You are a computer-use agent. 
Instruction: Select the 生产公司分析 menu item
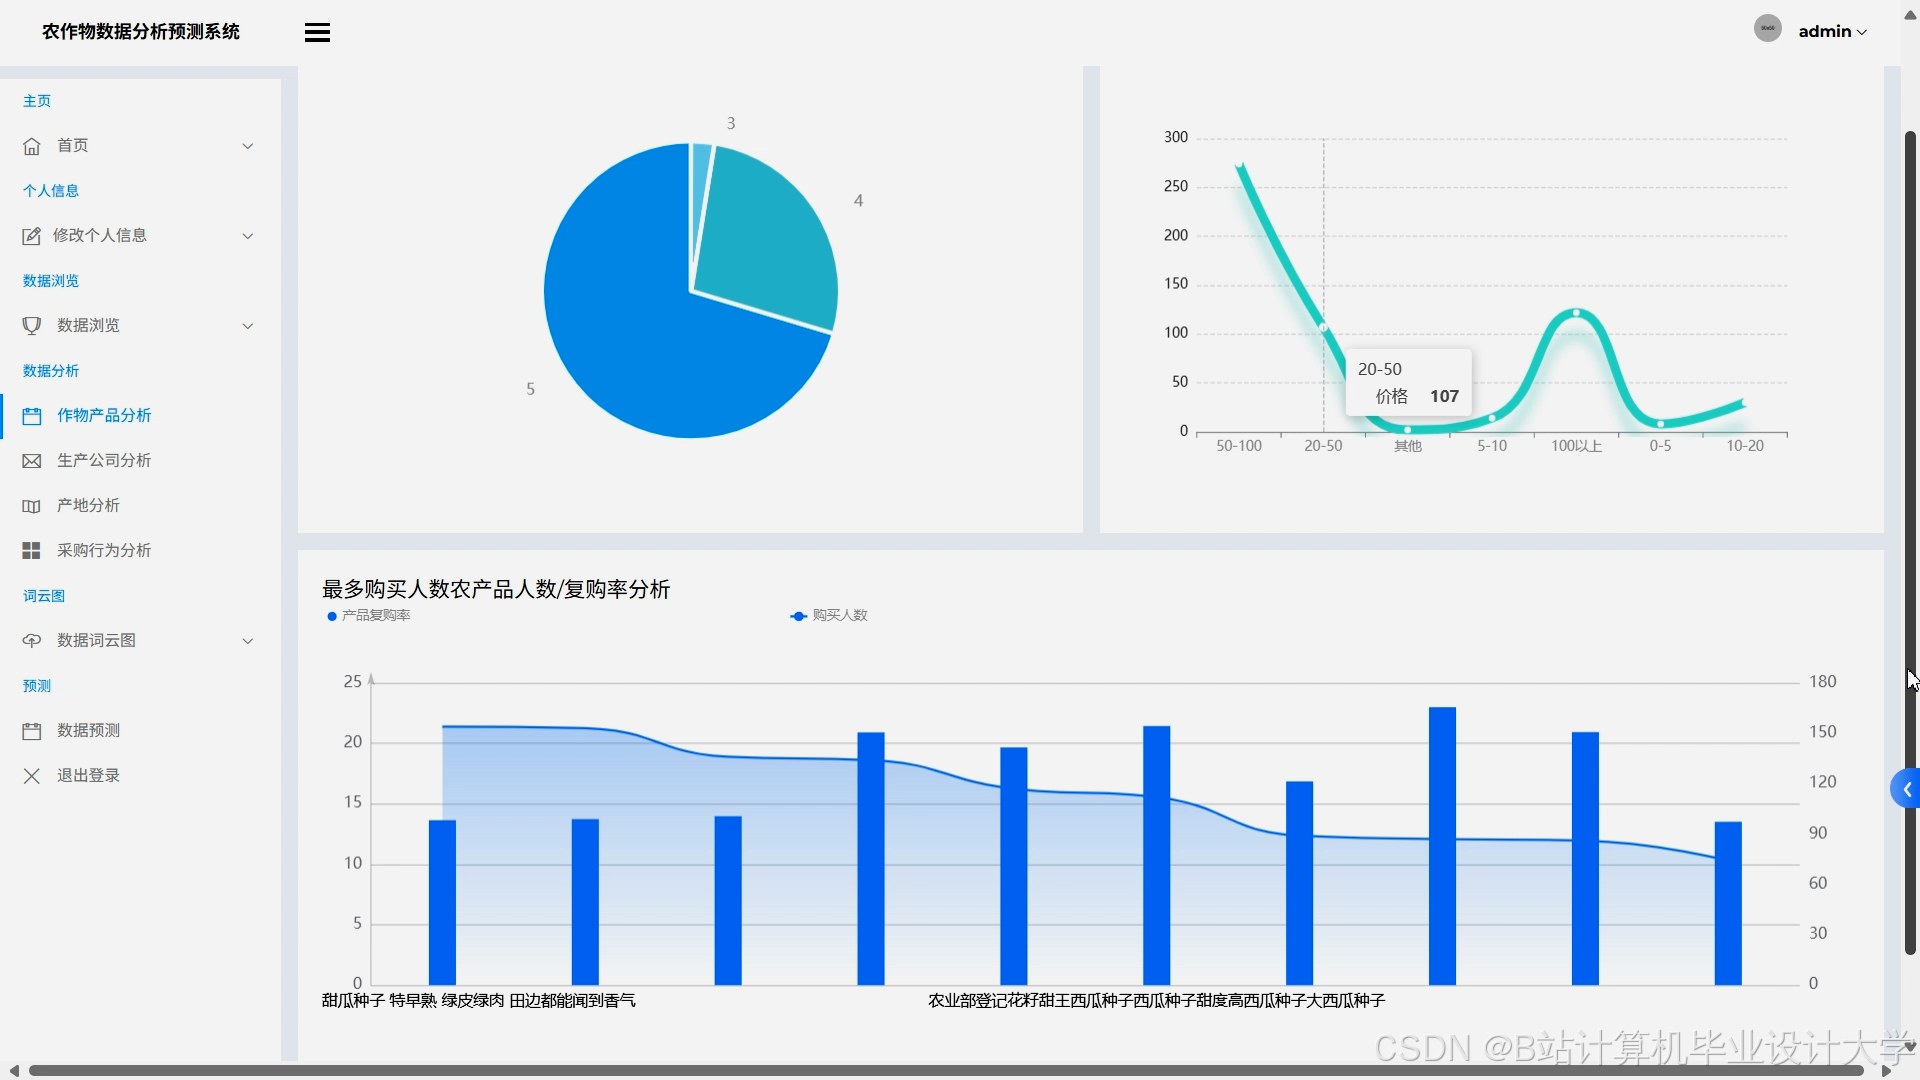tap(105, 460)
